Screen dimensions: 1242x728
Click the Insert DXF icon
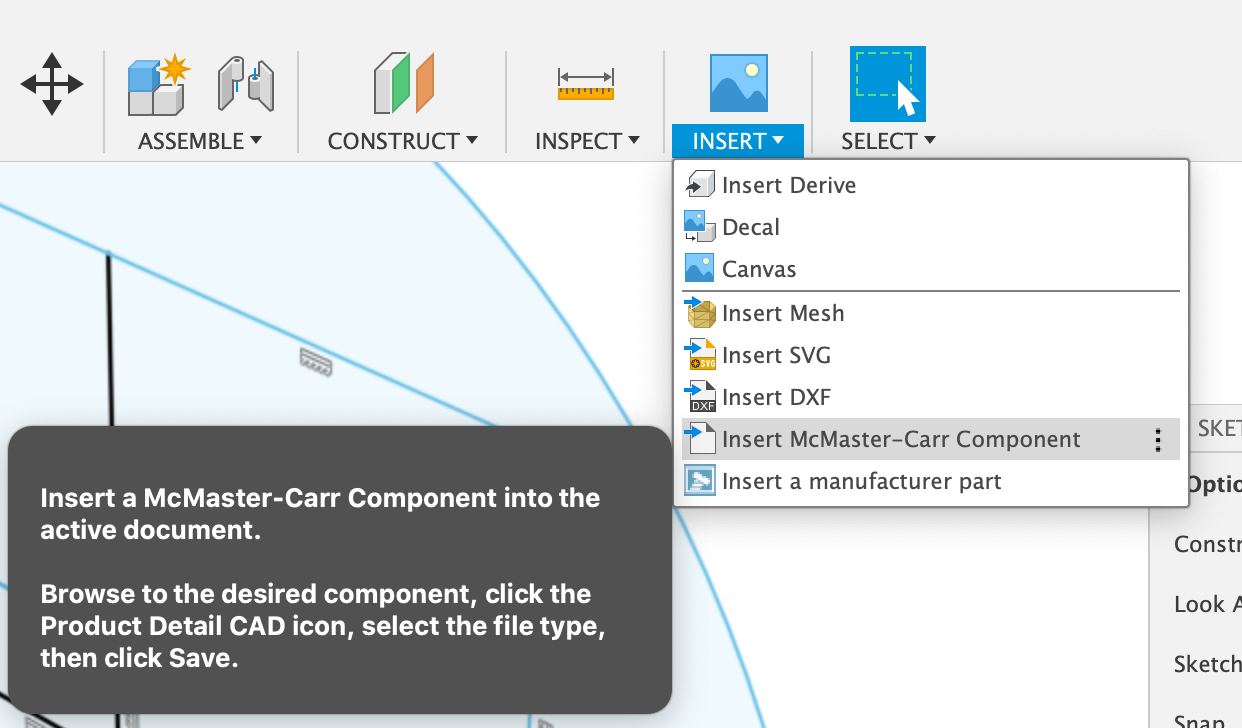click(700, 397)
